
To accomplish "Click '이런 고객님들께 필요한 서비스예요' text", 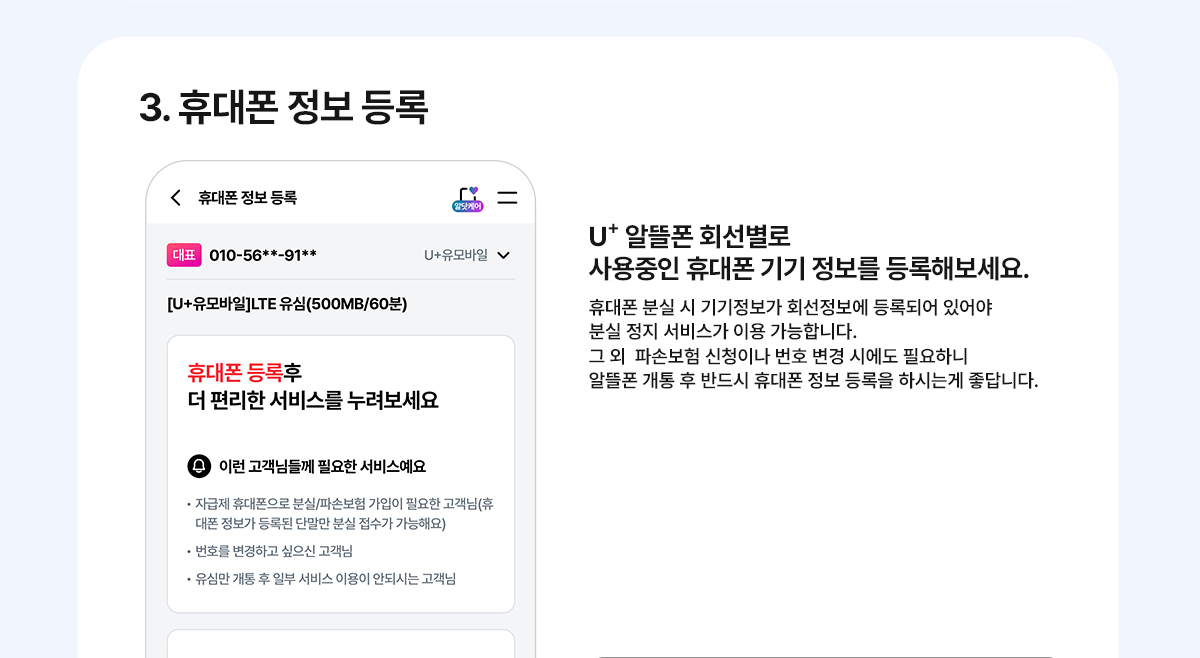I will tap(322, 466).
